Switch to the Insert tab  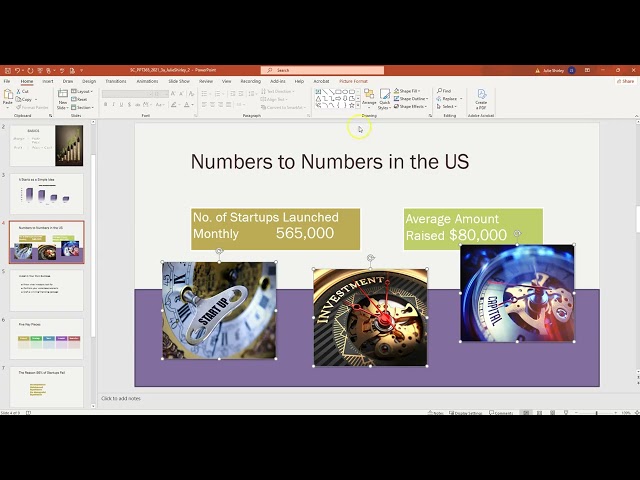tap(48, 81)
